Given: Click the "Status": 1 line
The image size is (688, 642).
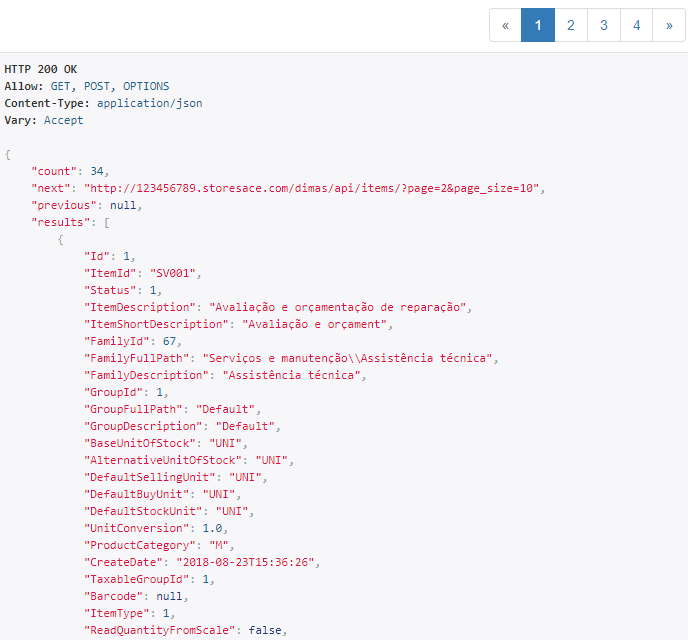Looking at the screenshot, I should [x=123, y=291].
